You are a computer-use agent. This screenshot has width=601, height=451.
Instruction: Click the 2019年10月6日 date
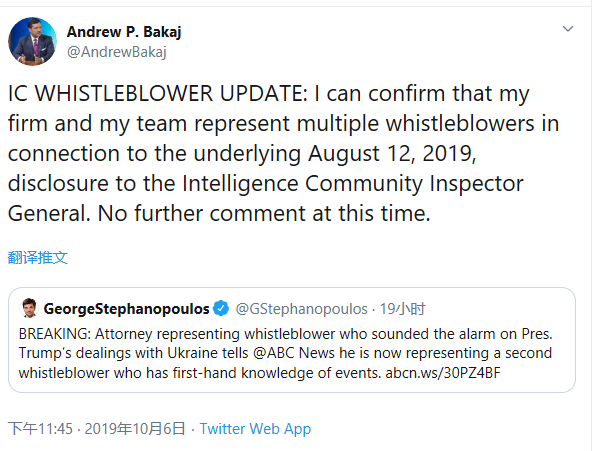(136, 428)
